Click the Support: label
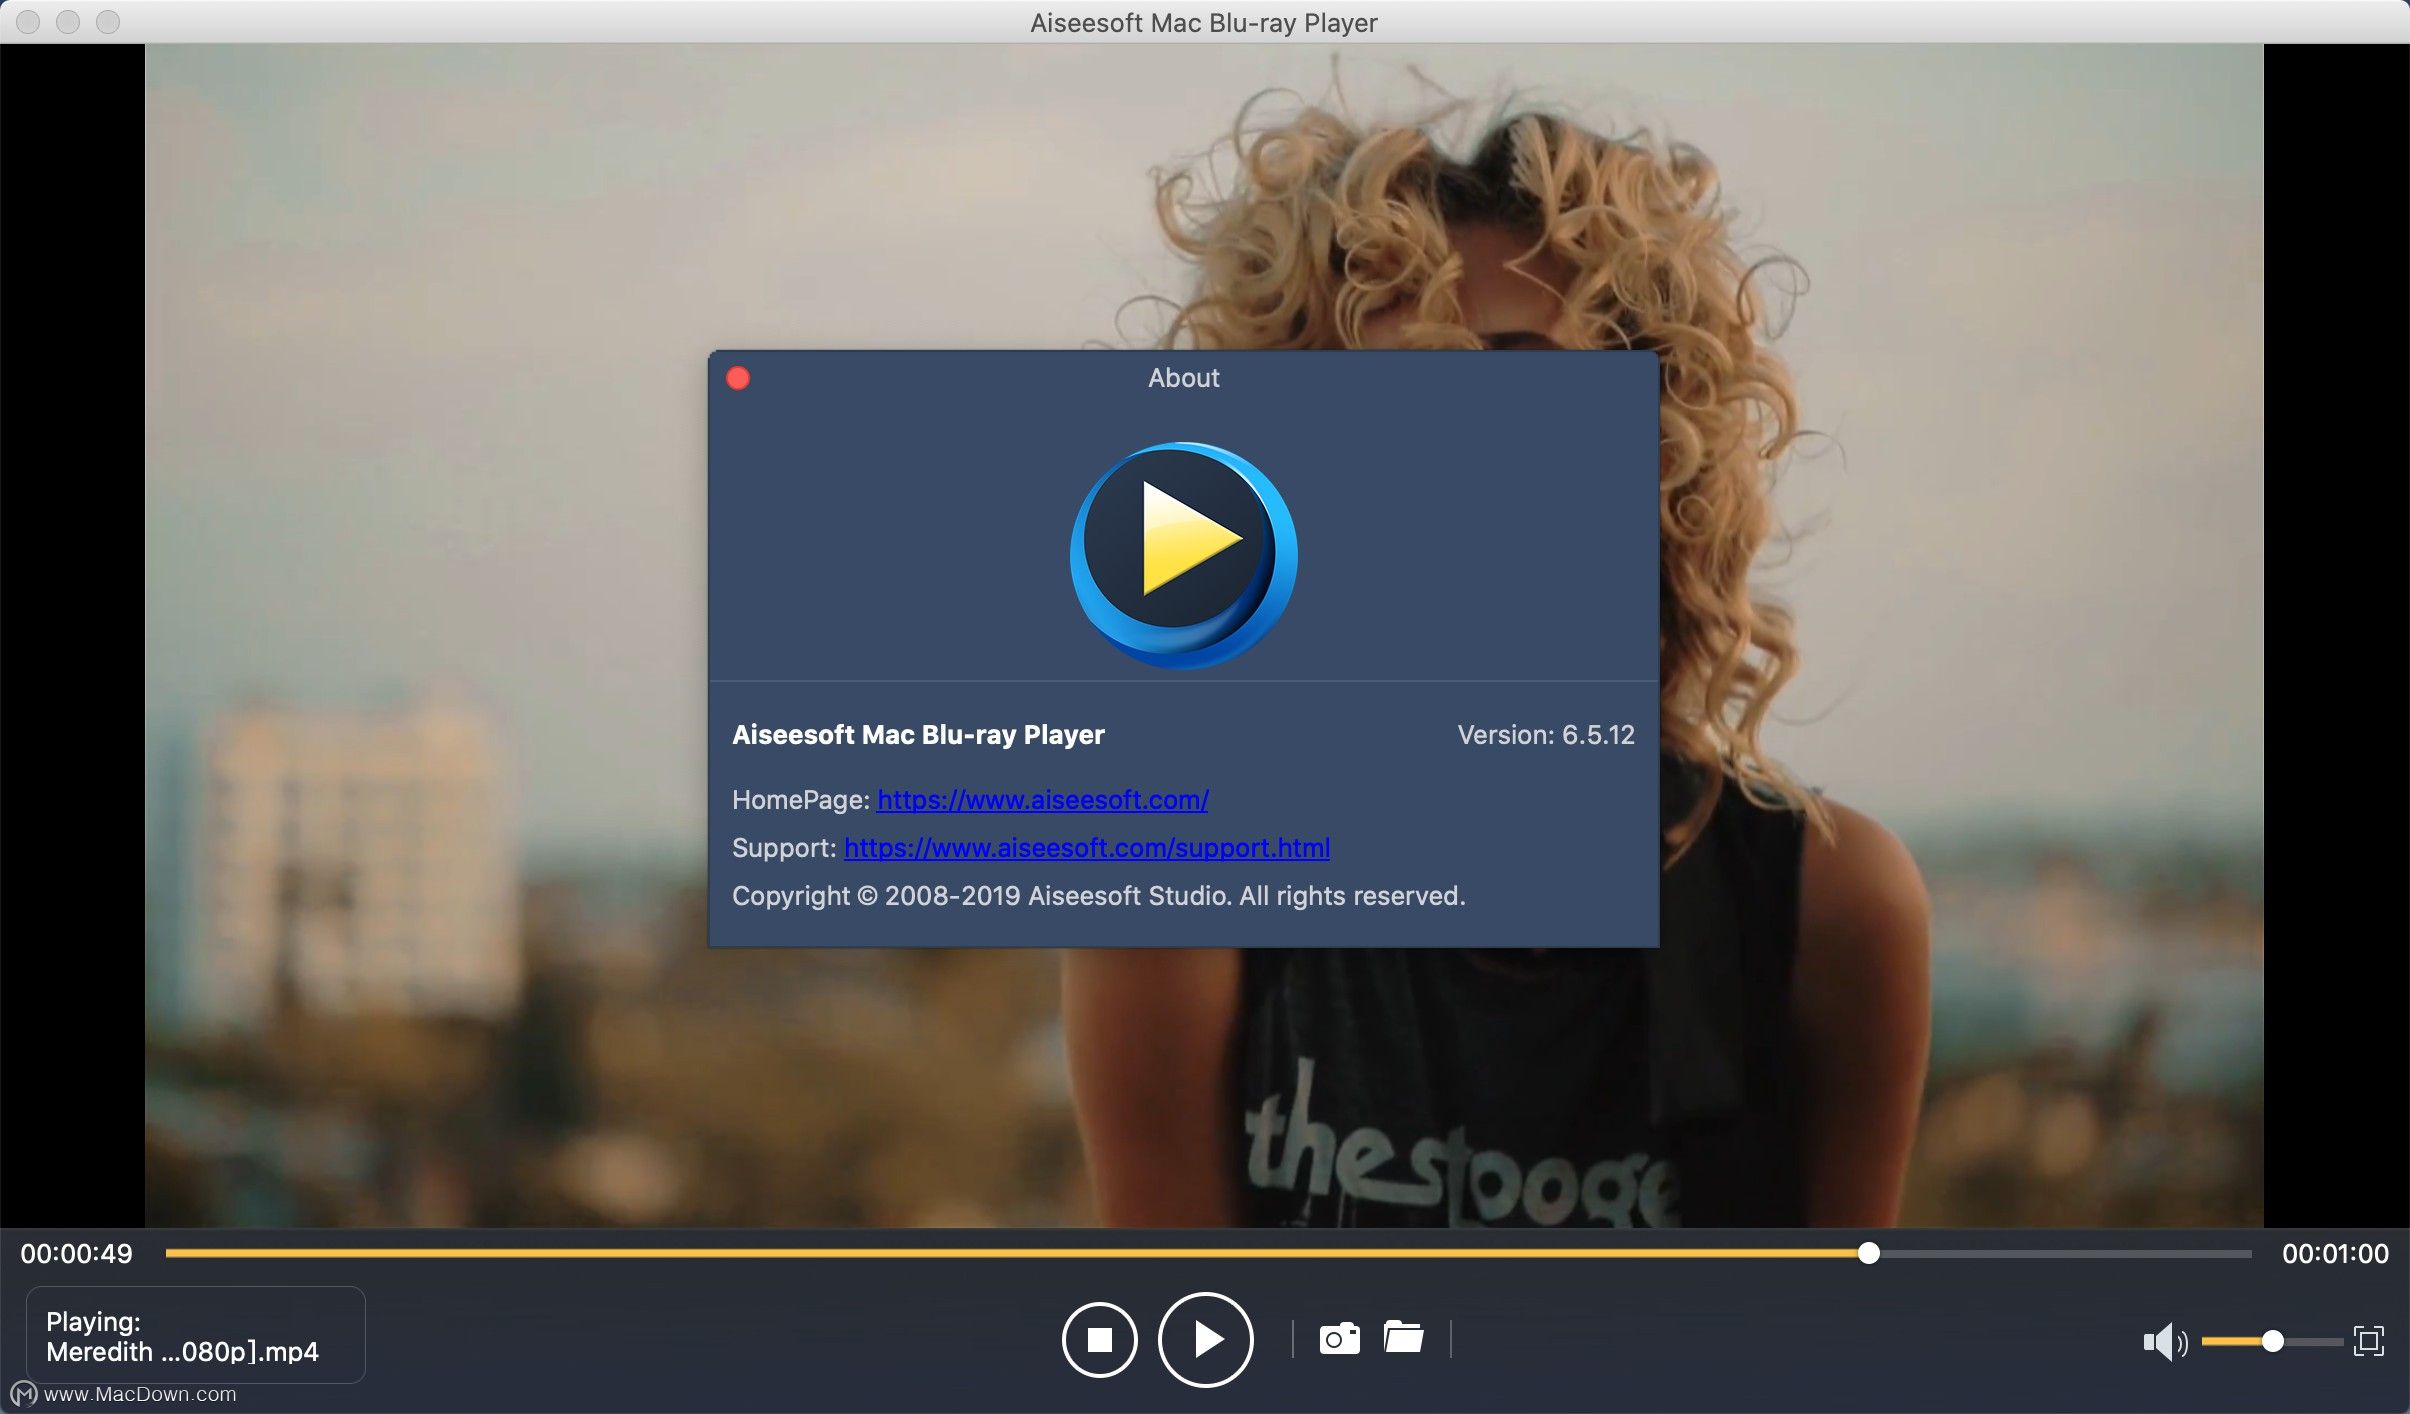 784,848
